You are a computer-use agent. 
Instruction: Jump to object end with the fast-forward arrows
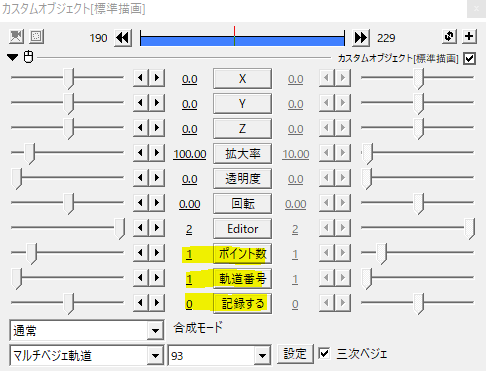click(x=361, y=38)
